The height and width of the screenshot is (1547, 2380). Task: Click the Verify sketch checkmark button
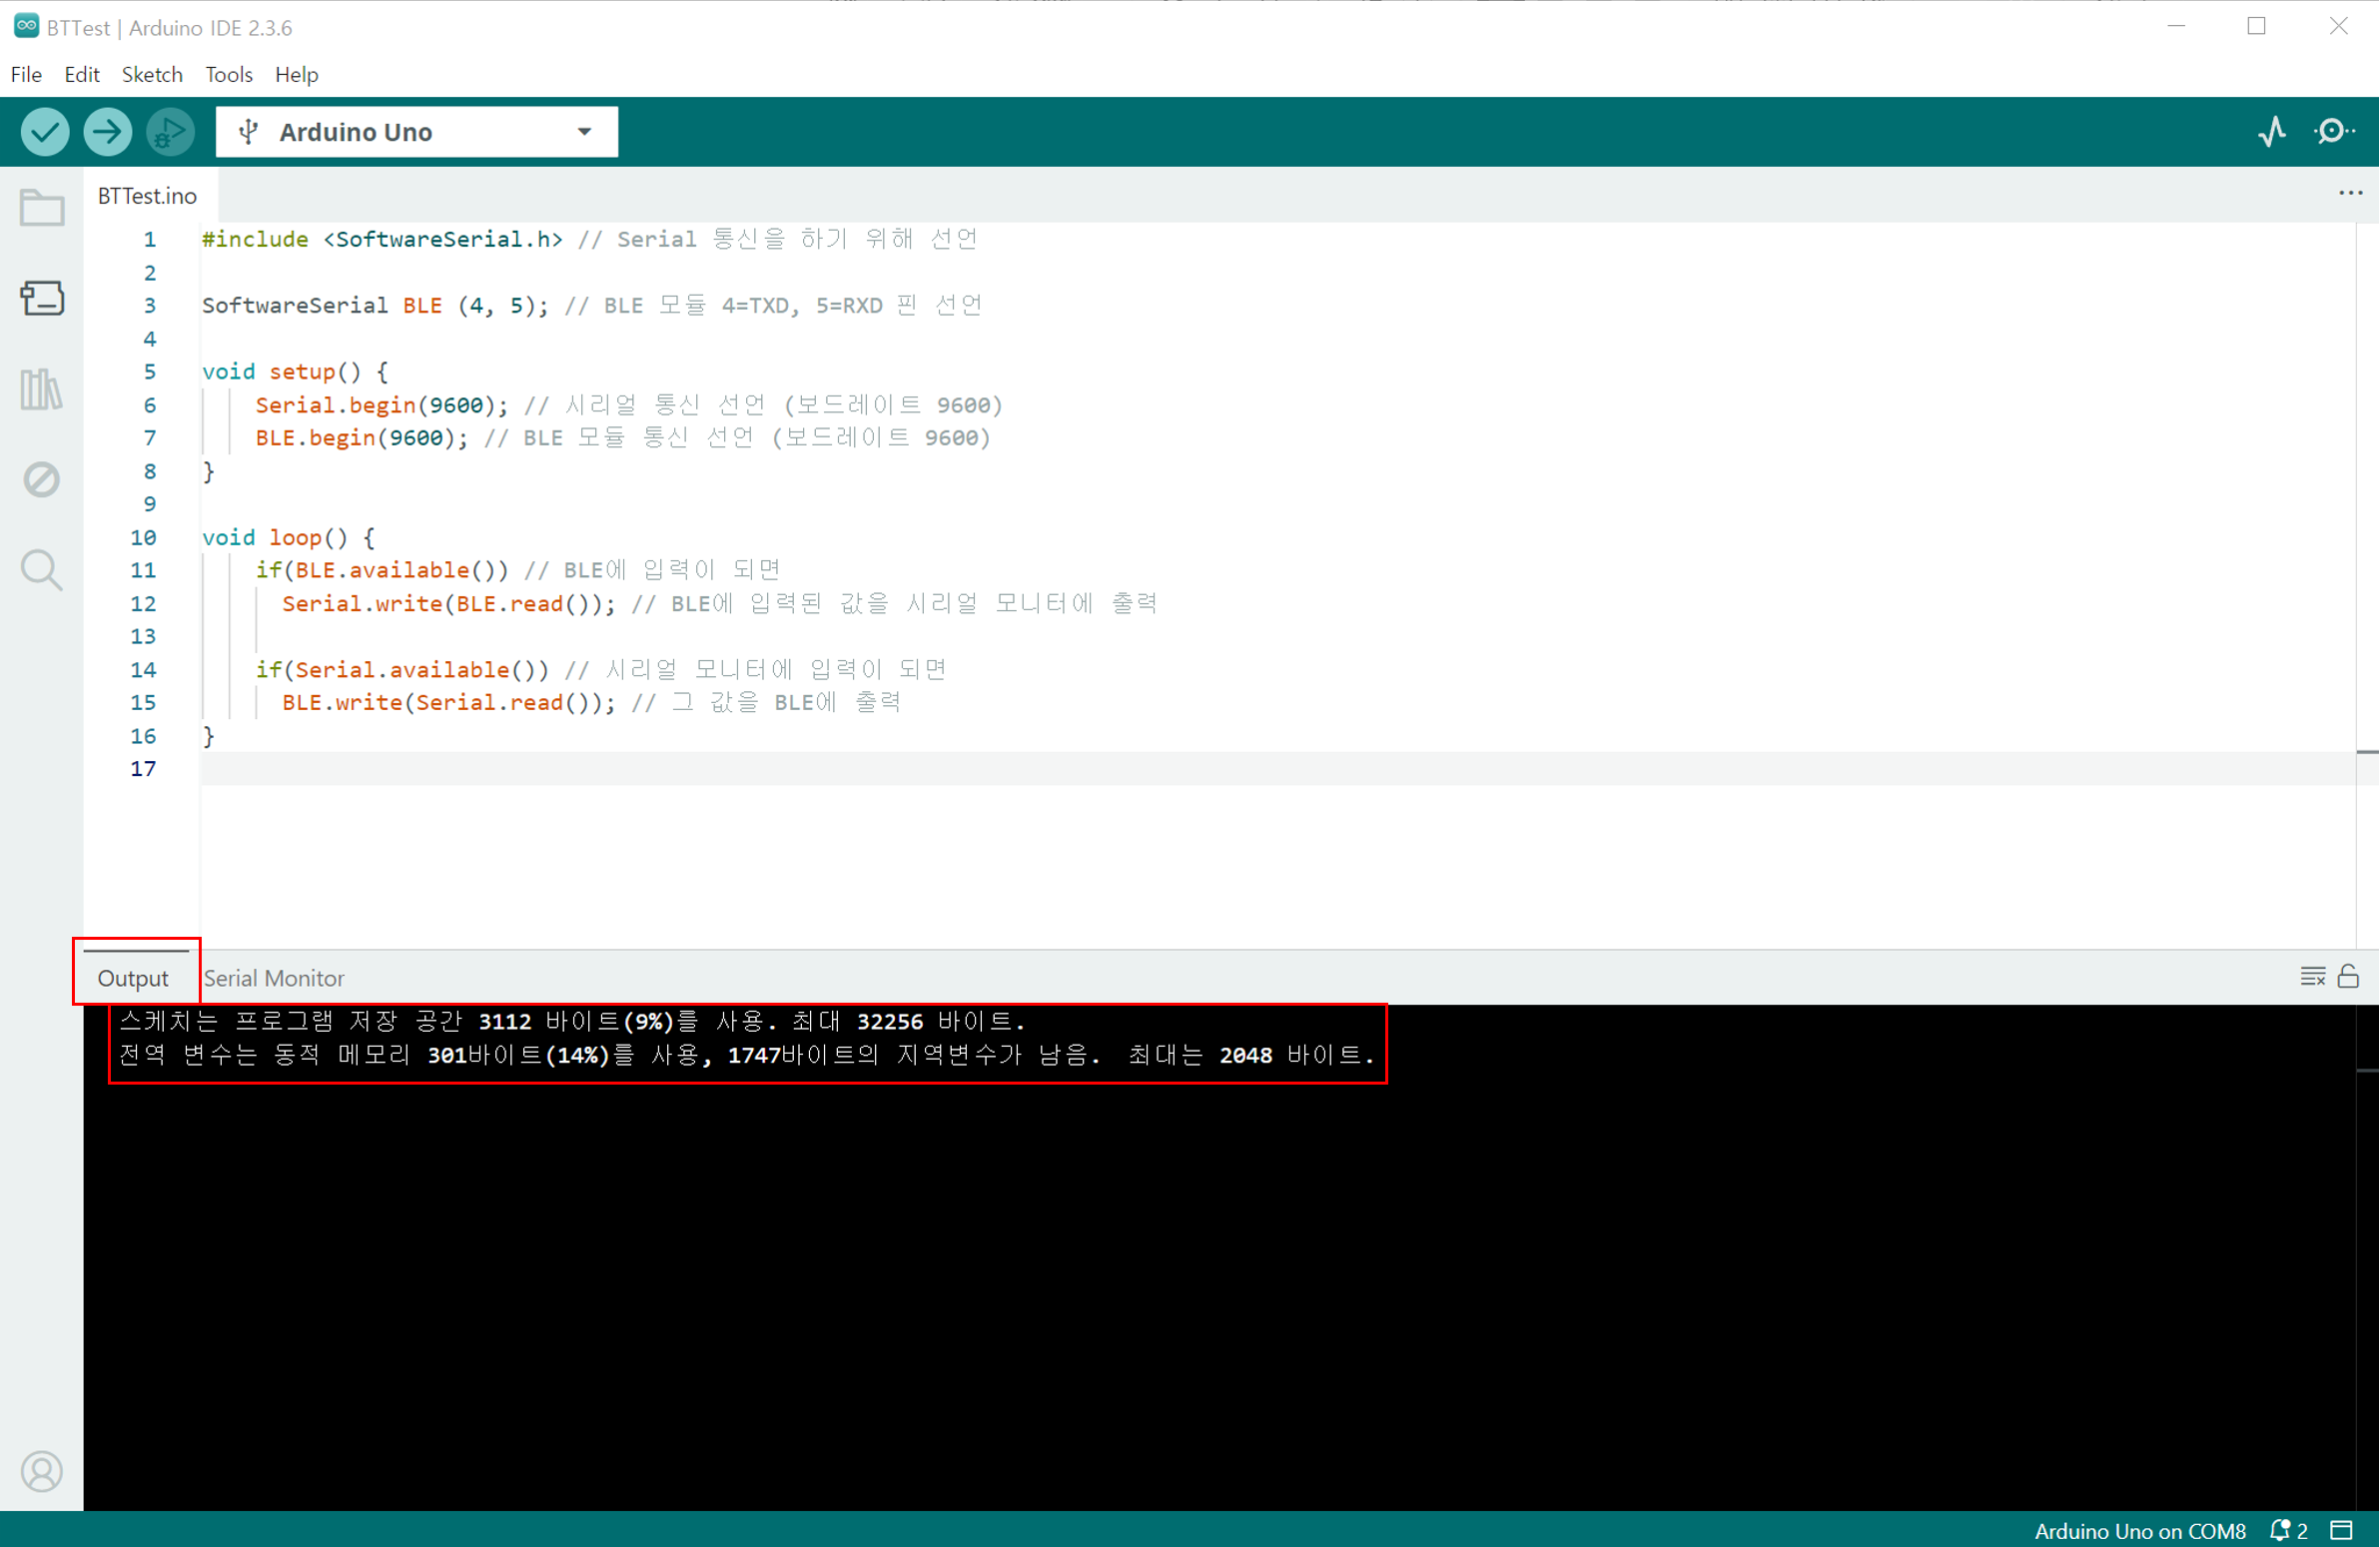point(45,132)
